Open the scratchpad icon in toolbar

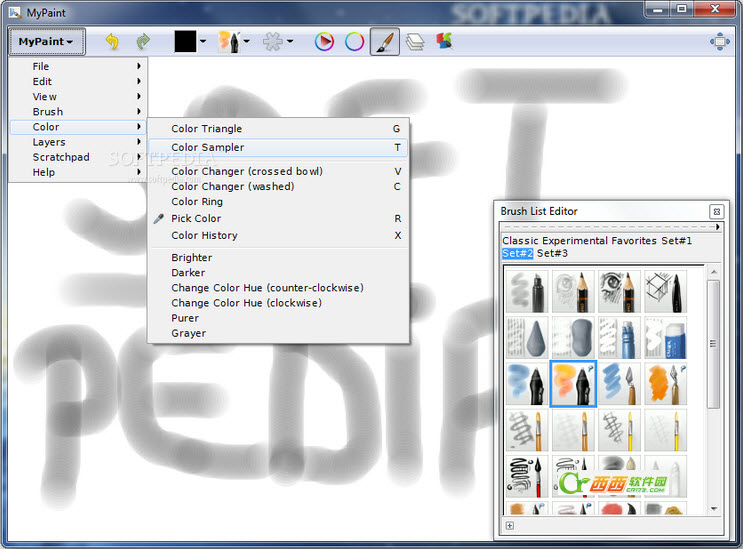(444, 41)
